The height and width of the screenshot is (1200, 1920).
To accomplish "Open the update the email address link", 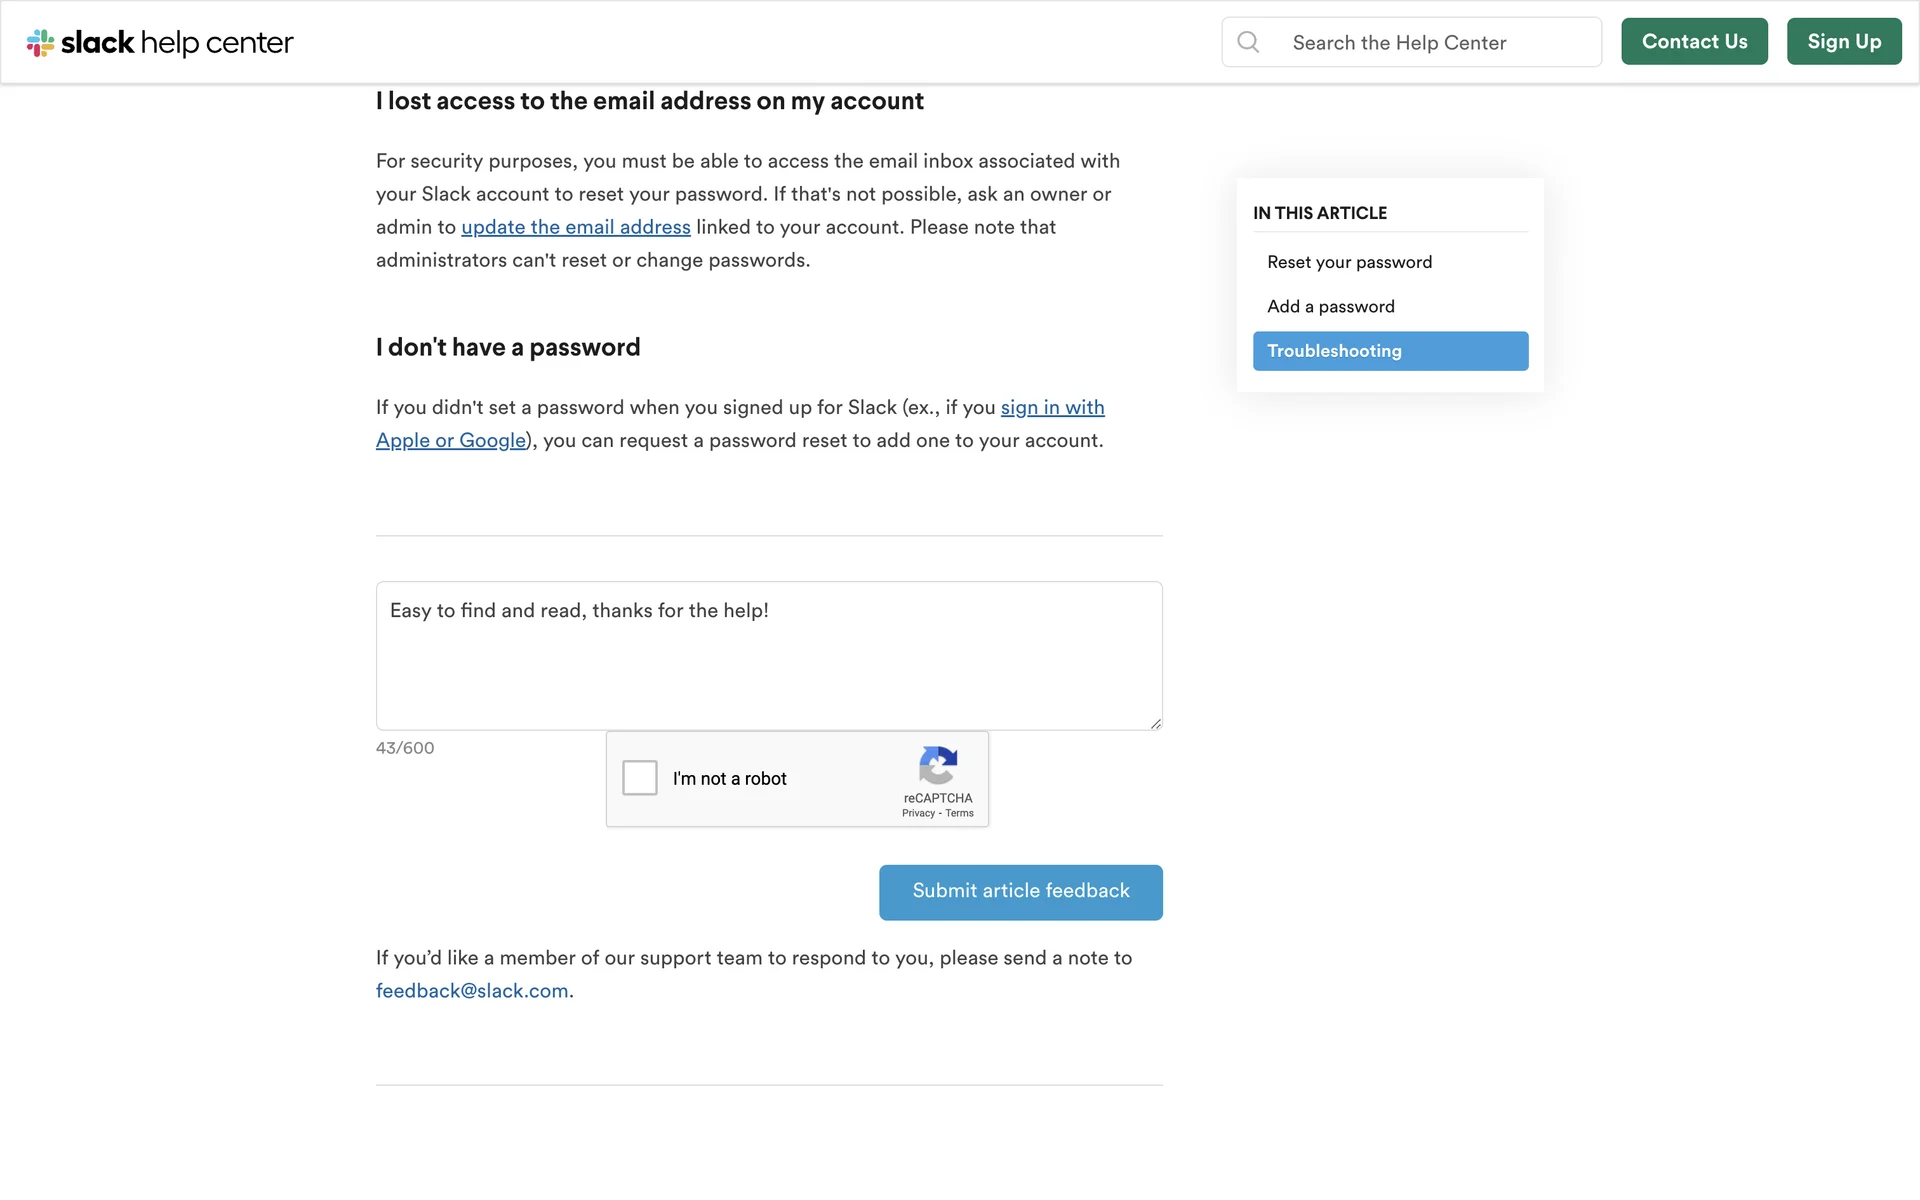I will [575, 228].
